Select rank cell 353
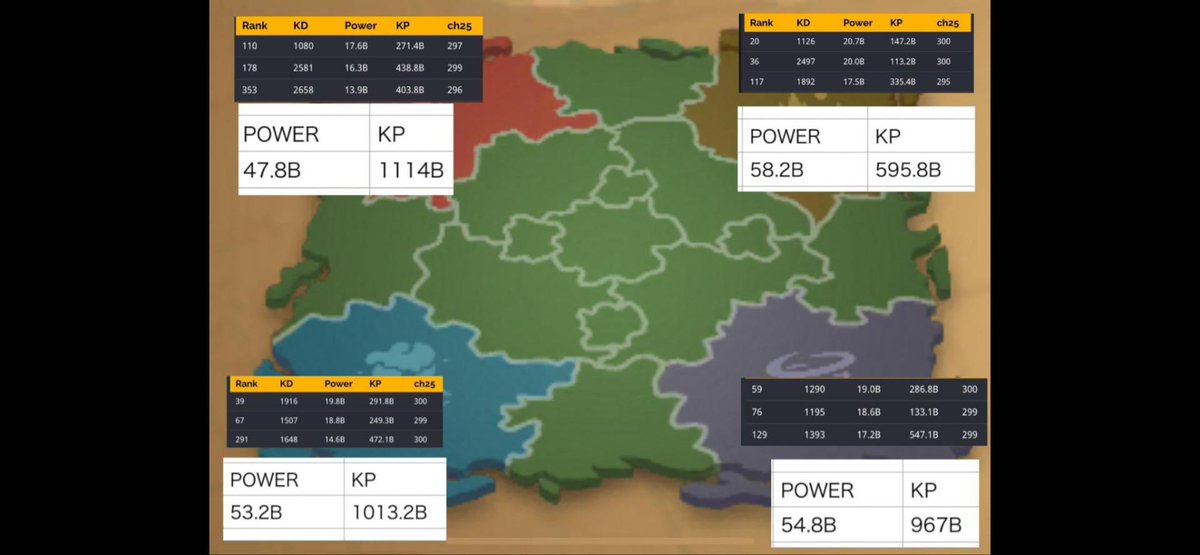Viewport: 1200px width, 555px height. point(249,90)
